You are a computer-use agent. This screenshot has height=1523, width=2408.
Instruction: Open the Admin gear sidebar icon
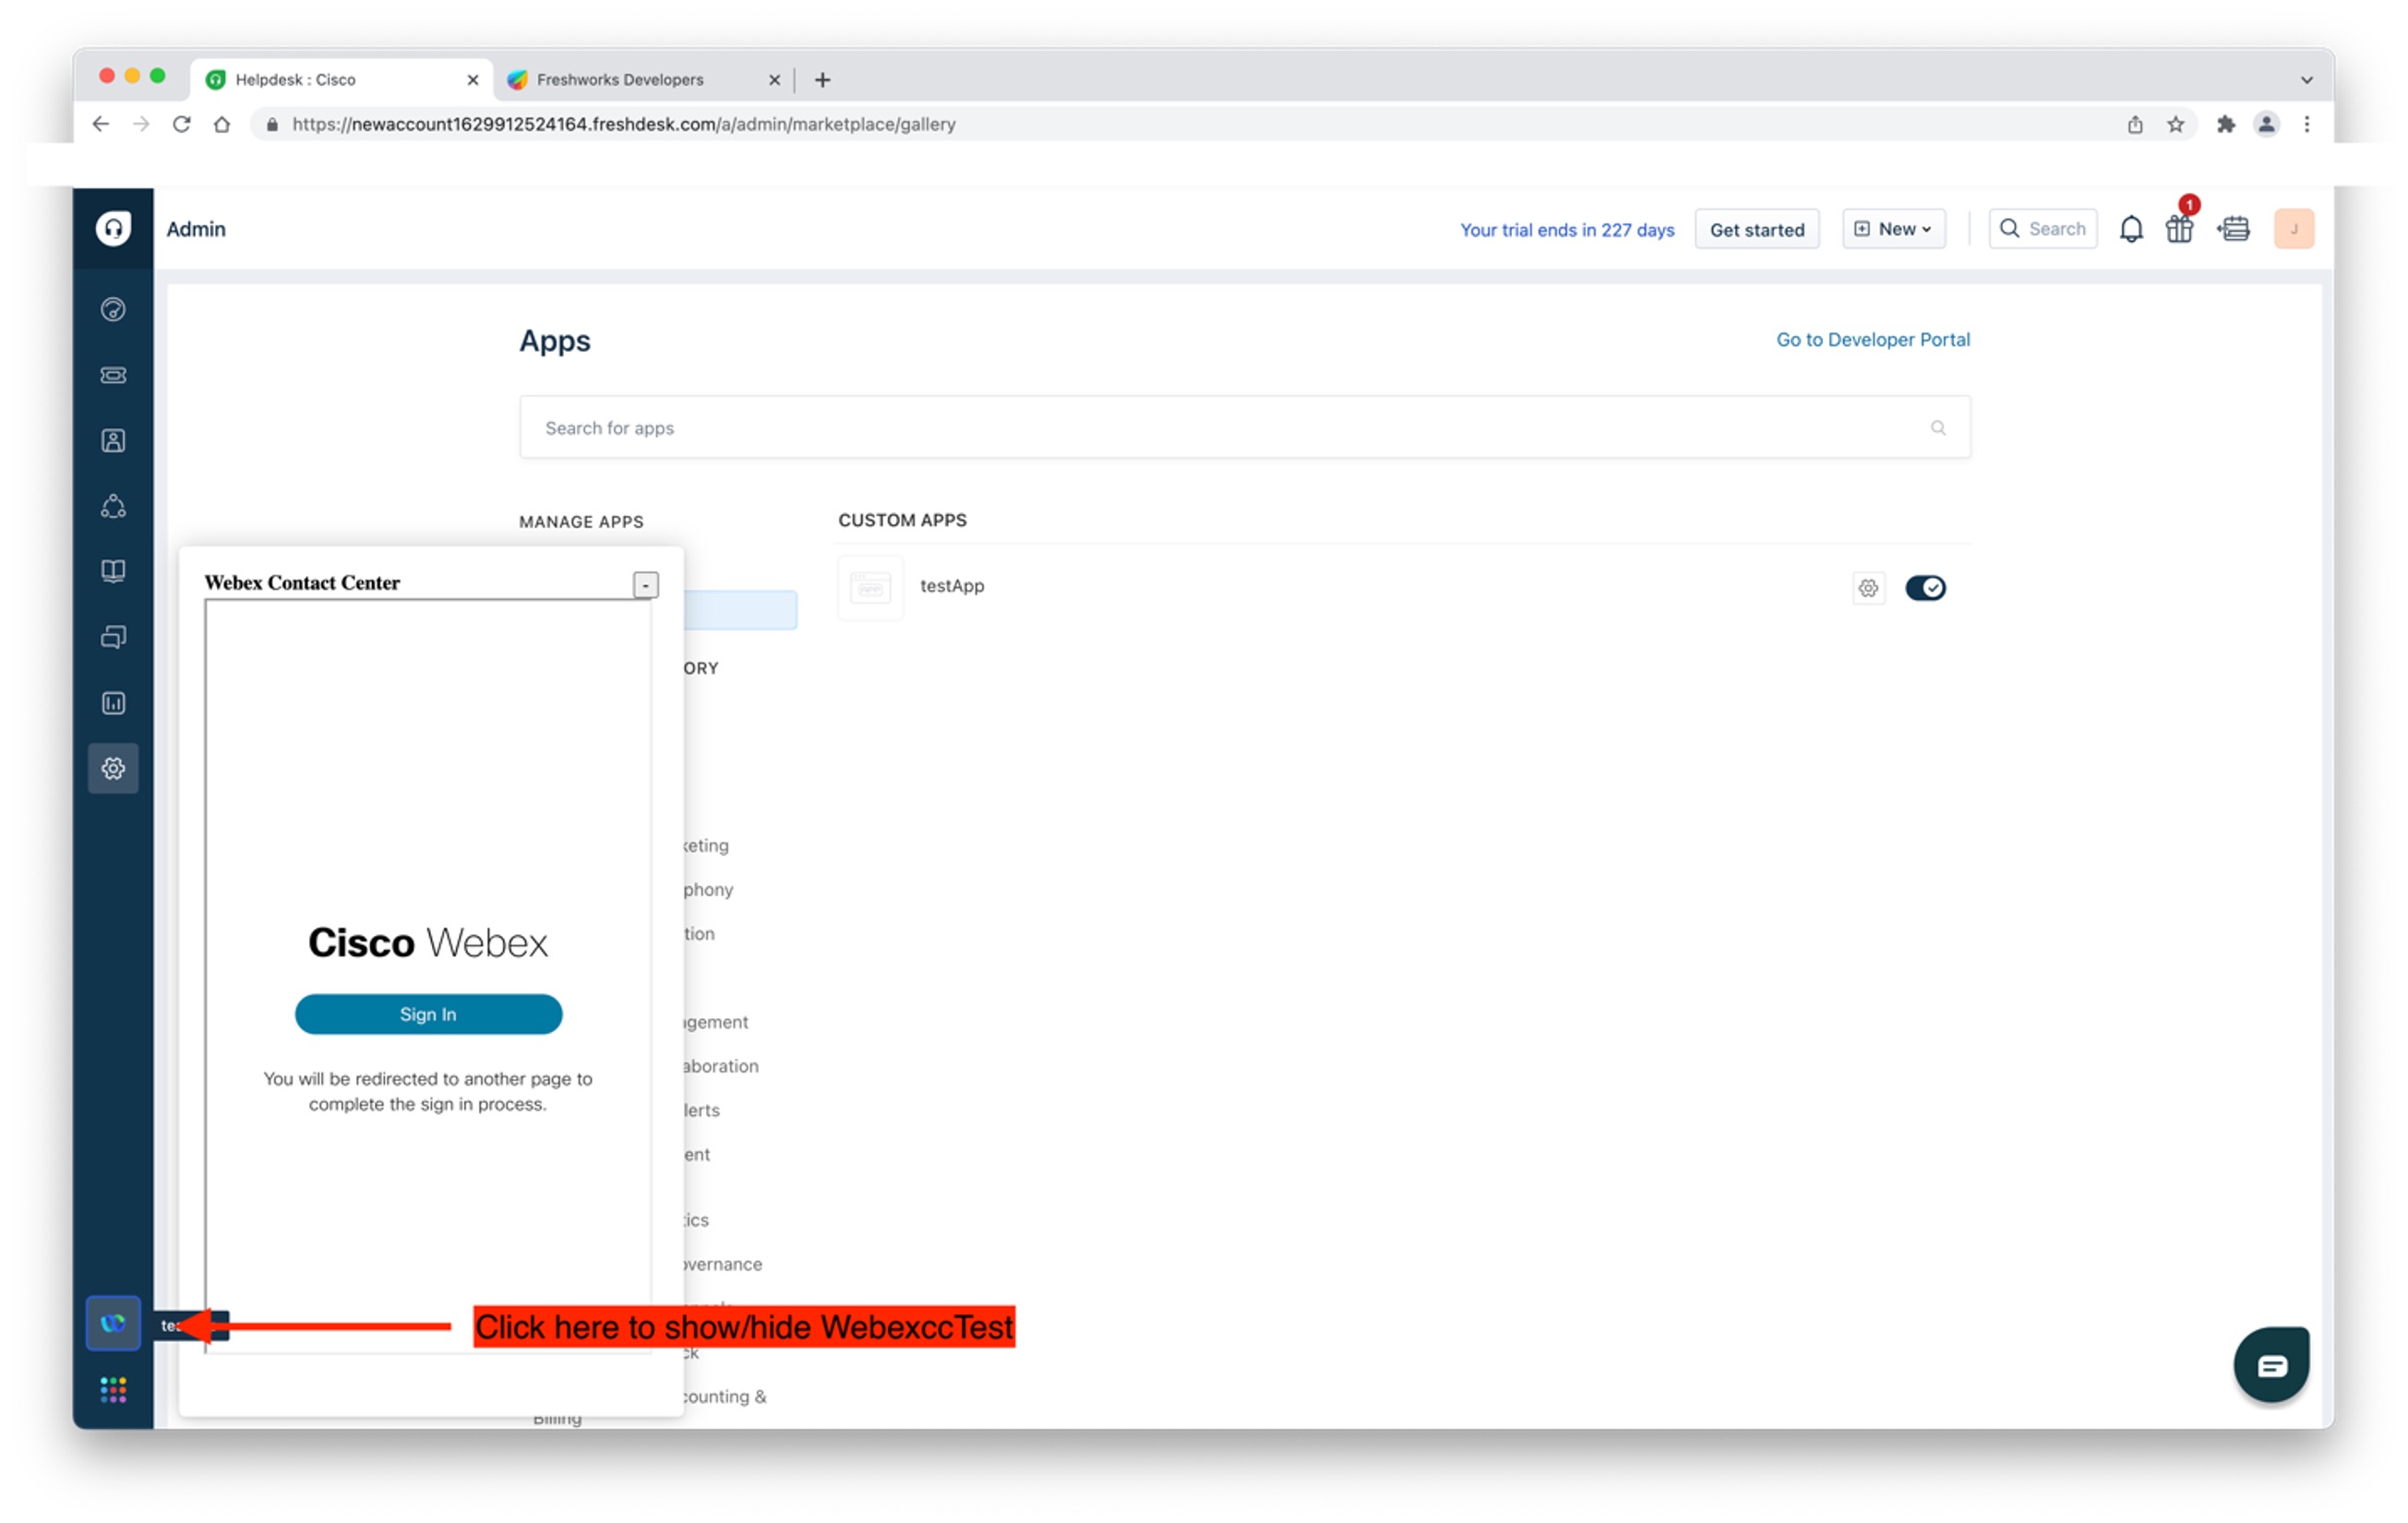pos(113,768)
